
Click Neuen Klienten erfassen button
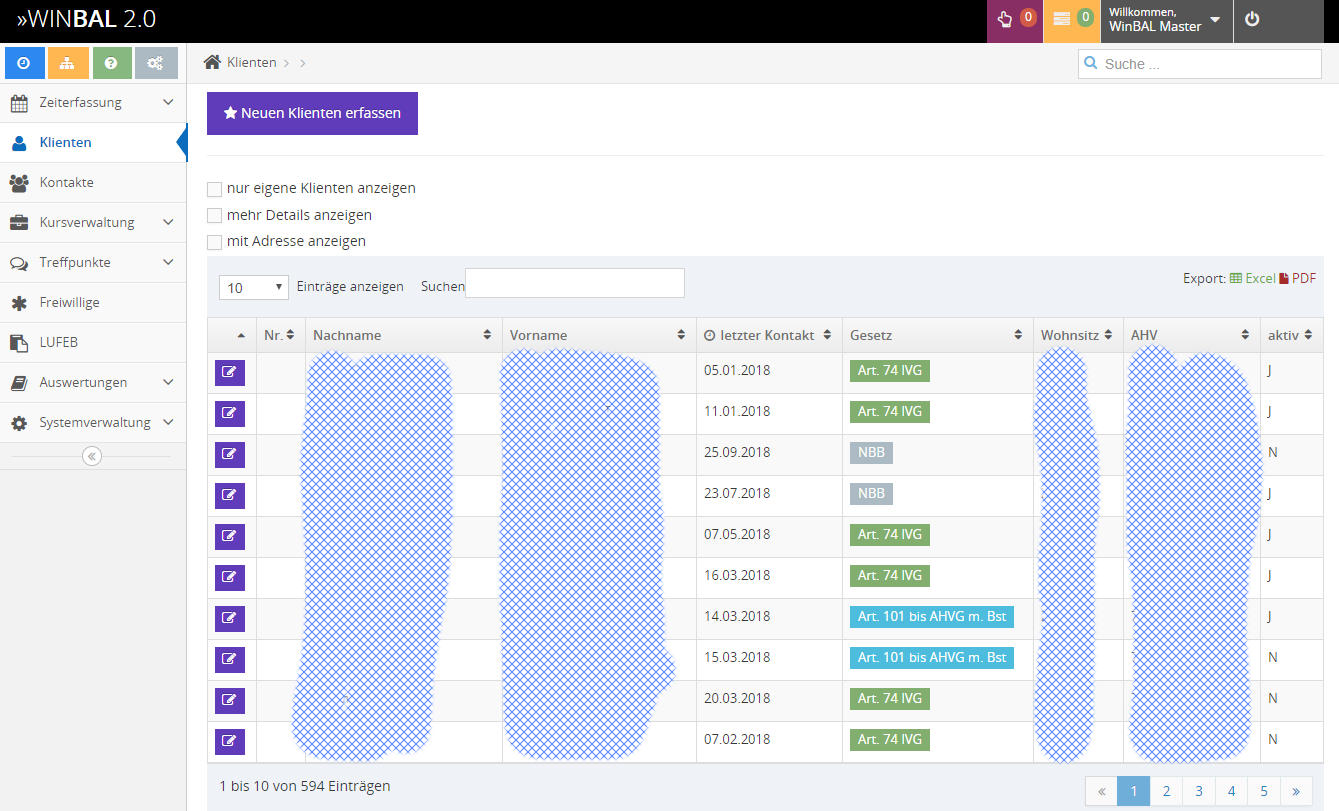click(312, 113)
